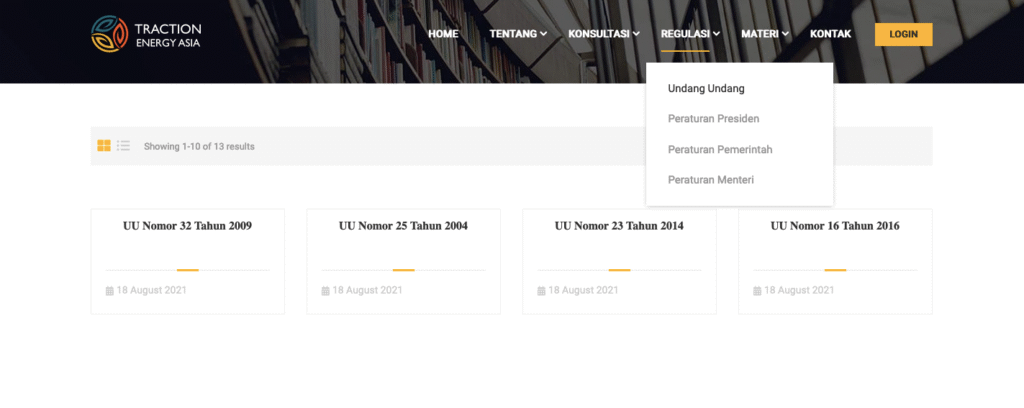1024x408 pixels.
Task: Expand the Tentang dropdown menu
Action: point(517,34)
